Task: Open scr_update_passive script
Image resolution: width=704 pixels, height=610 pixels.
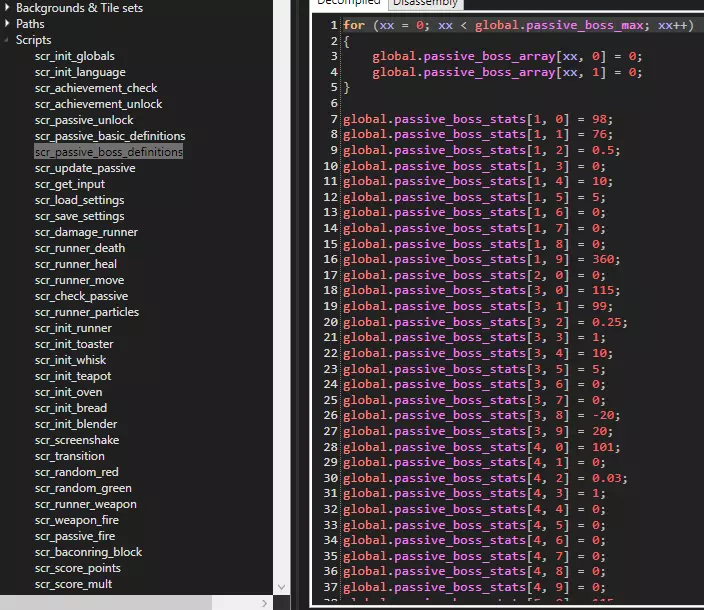Action: pos(85,168)
